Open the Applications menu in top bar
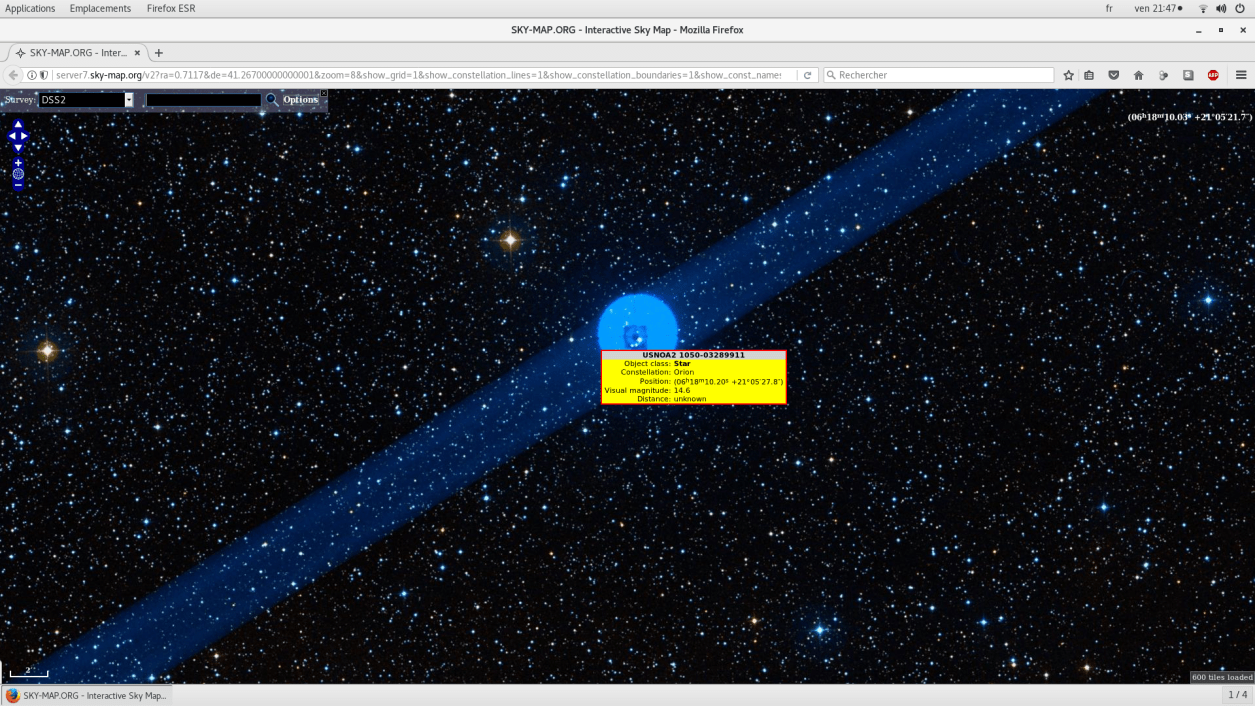Screen dimensions: 1255x706 tap(30, 8)
